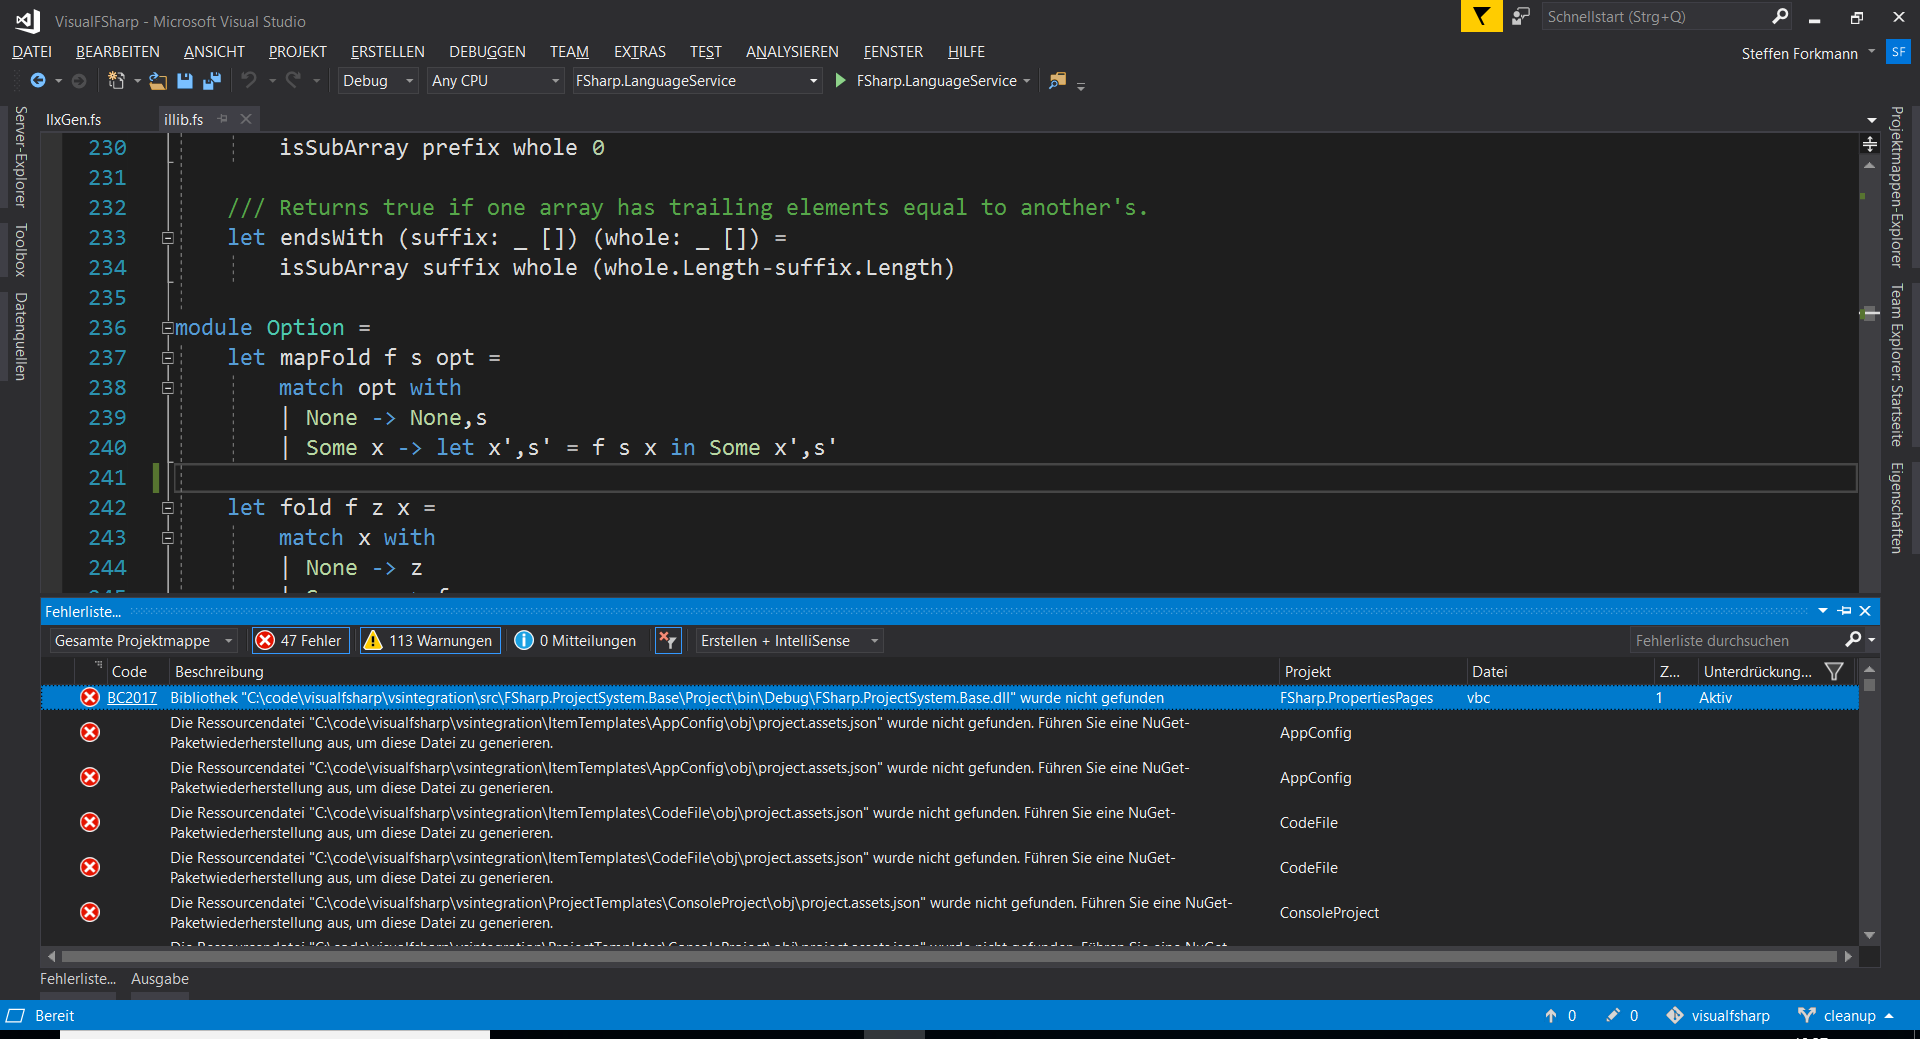This screenshot has height=1039, width=1920.
Task: Toggle display of 47 Fehler
Action: click(x=299, y=640)
